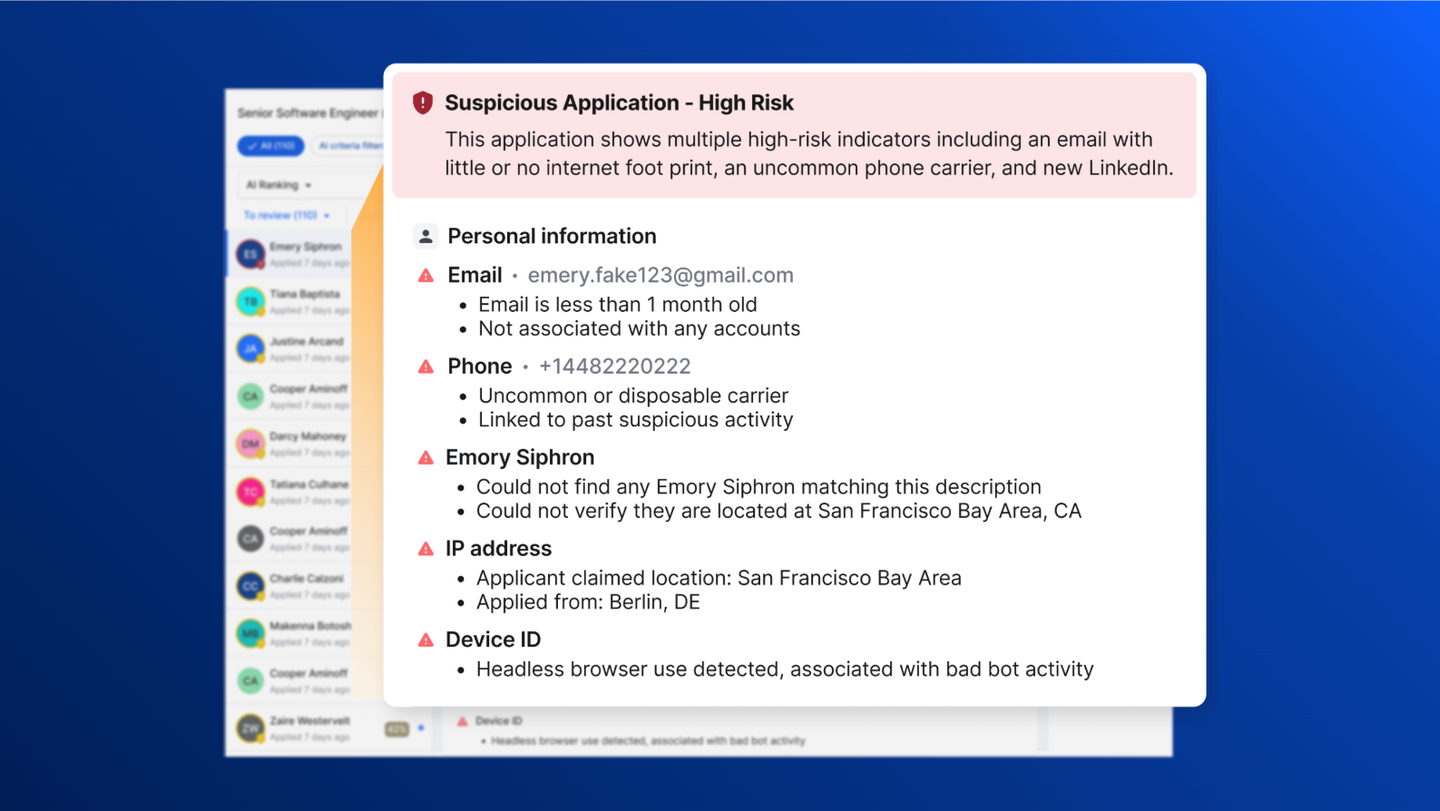
Task: Click the red shield alert icon
Action: (x=423, y=102)
